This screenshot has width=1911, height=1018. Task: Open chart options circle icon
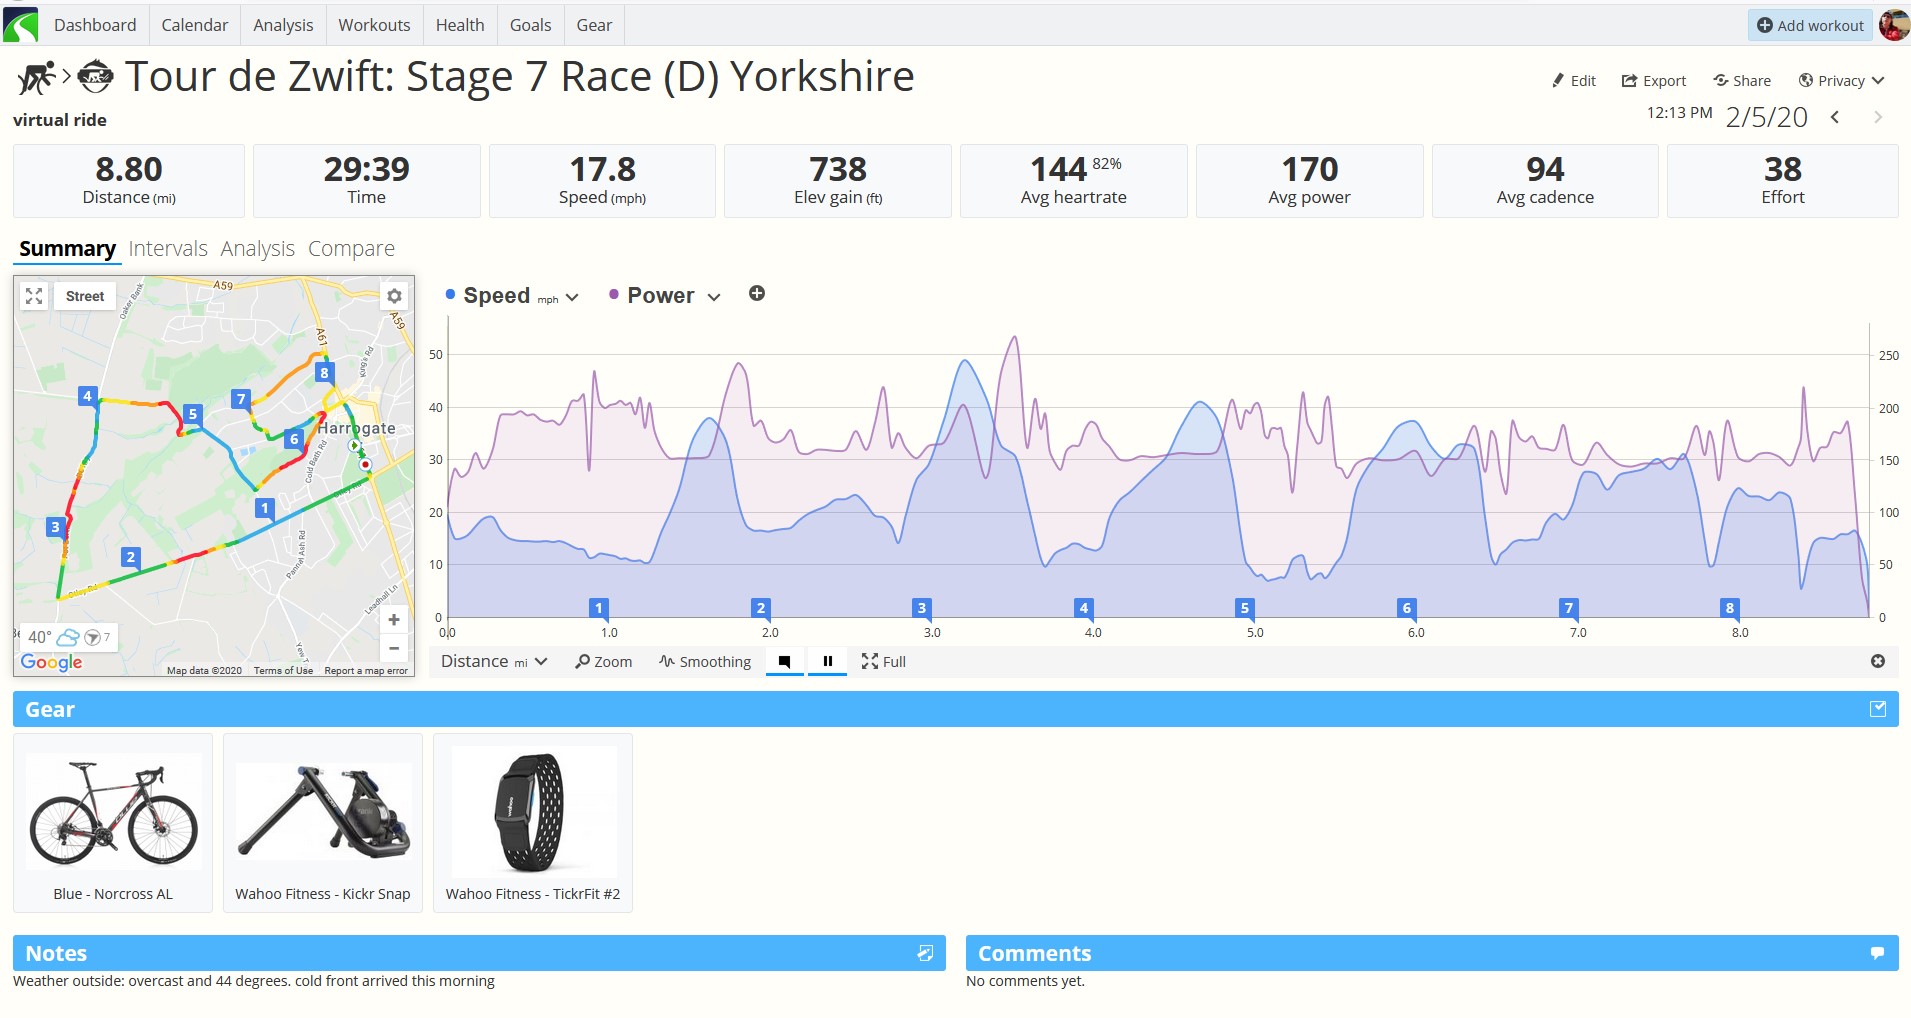pos(1878,661)
